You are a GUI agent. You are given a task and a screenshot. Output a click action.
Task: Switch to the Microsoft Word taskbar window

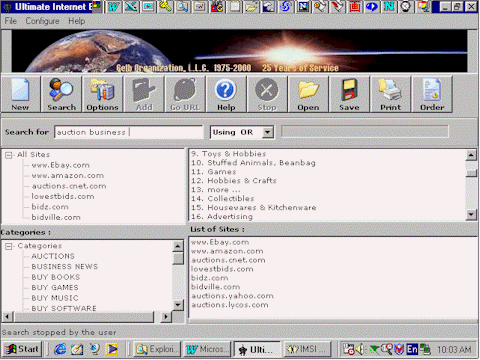207,349
